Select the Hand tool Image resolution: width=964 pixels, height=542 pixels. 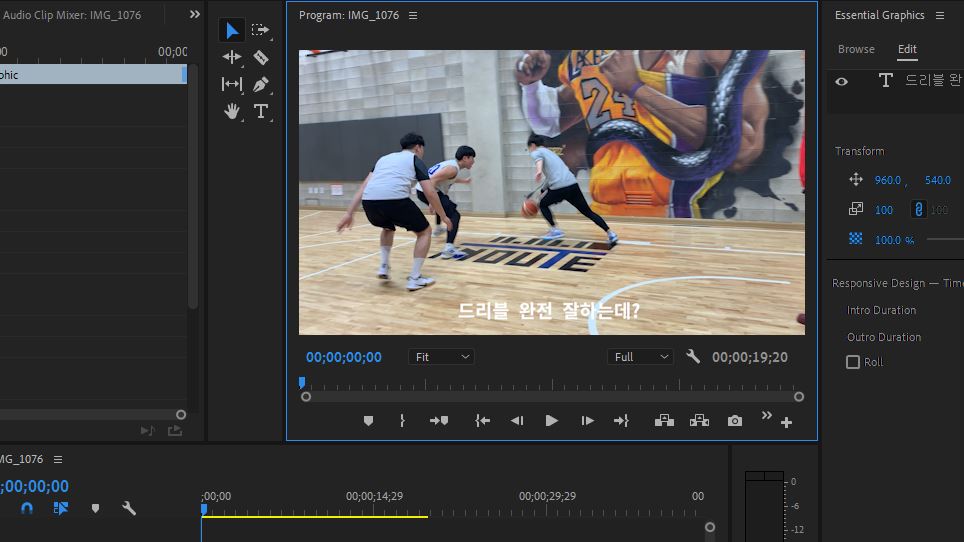(232, 111)
